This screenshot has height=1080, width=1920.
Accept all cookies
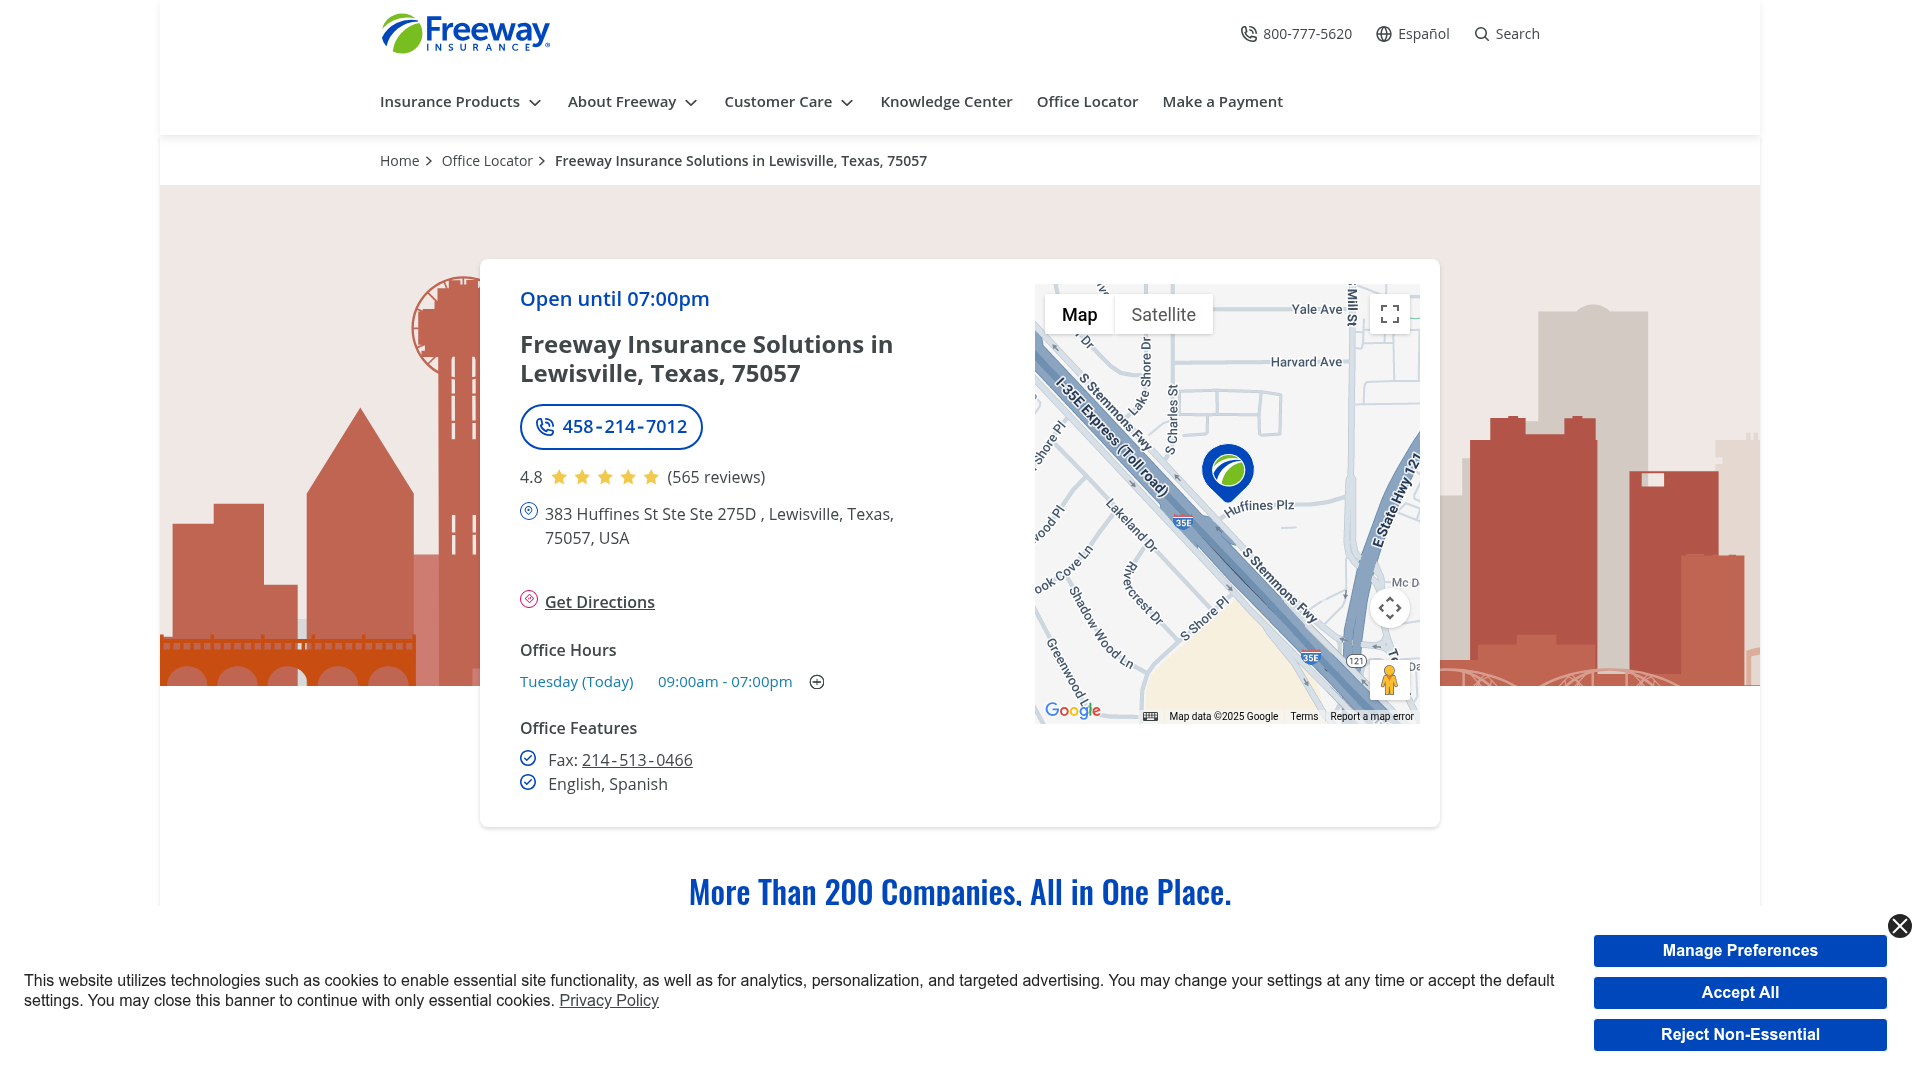pyautogui.click(x=1740, y=992)
